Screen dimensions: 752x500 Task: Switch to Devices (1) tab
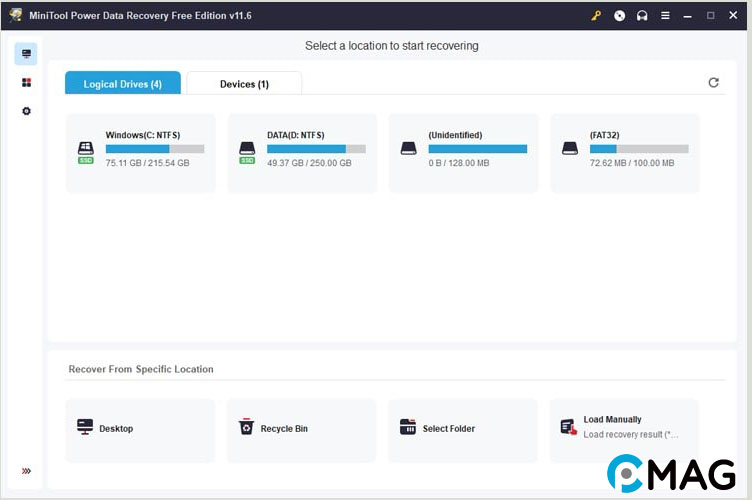pyautogui.click(x=244, y=83)
